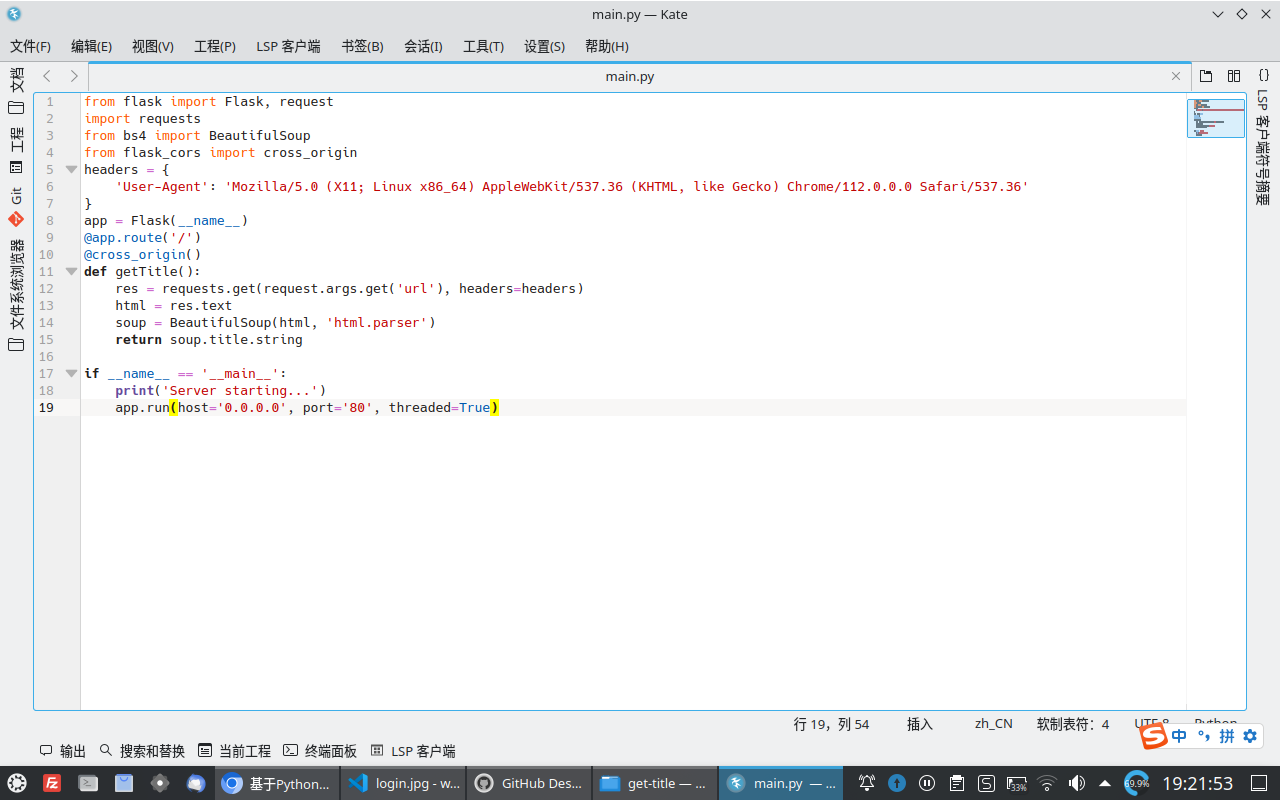Open the 文件系统浏览器 sidebar panel
The image size is (1280, 800).
coord(15,290)
